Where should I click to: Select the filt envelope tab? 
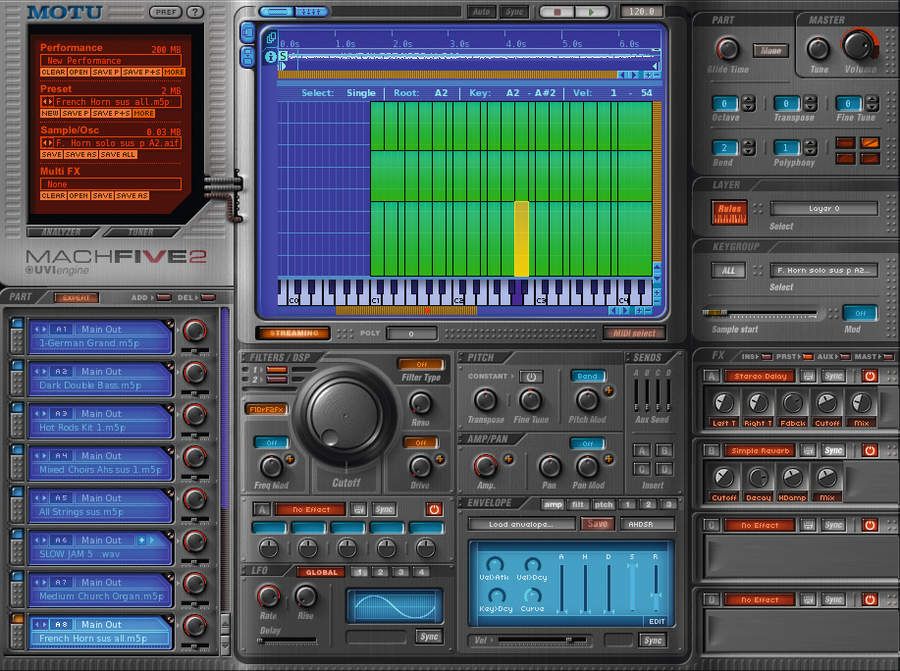[578, 505]
